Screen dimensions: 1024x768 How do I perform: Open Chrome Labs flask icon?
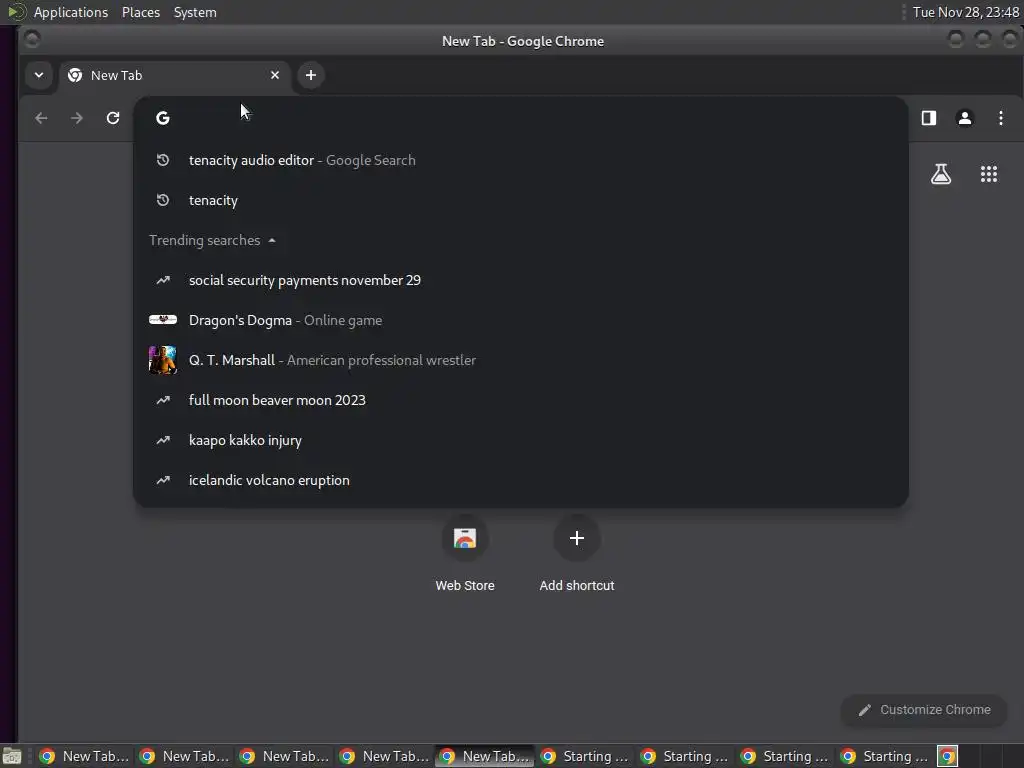(x=941, y=174)
